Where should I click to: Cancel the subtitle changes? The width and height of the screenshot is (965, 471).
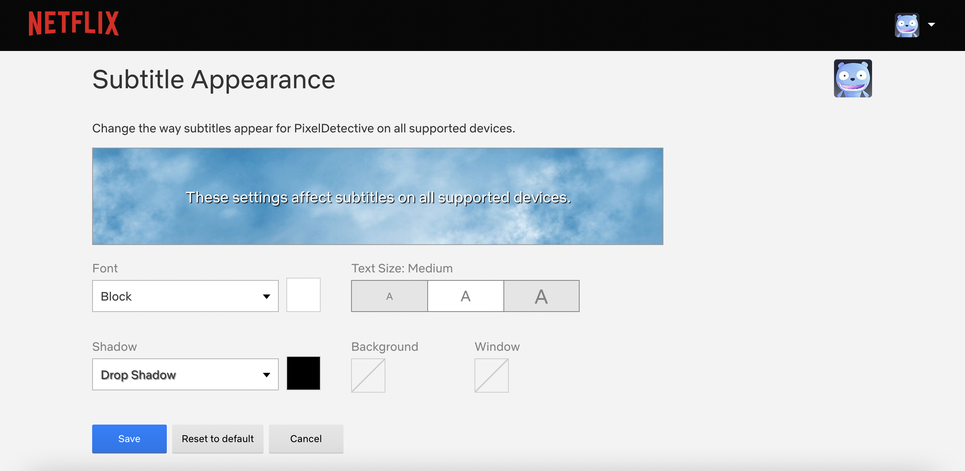coord(306,439)
